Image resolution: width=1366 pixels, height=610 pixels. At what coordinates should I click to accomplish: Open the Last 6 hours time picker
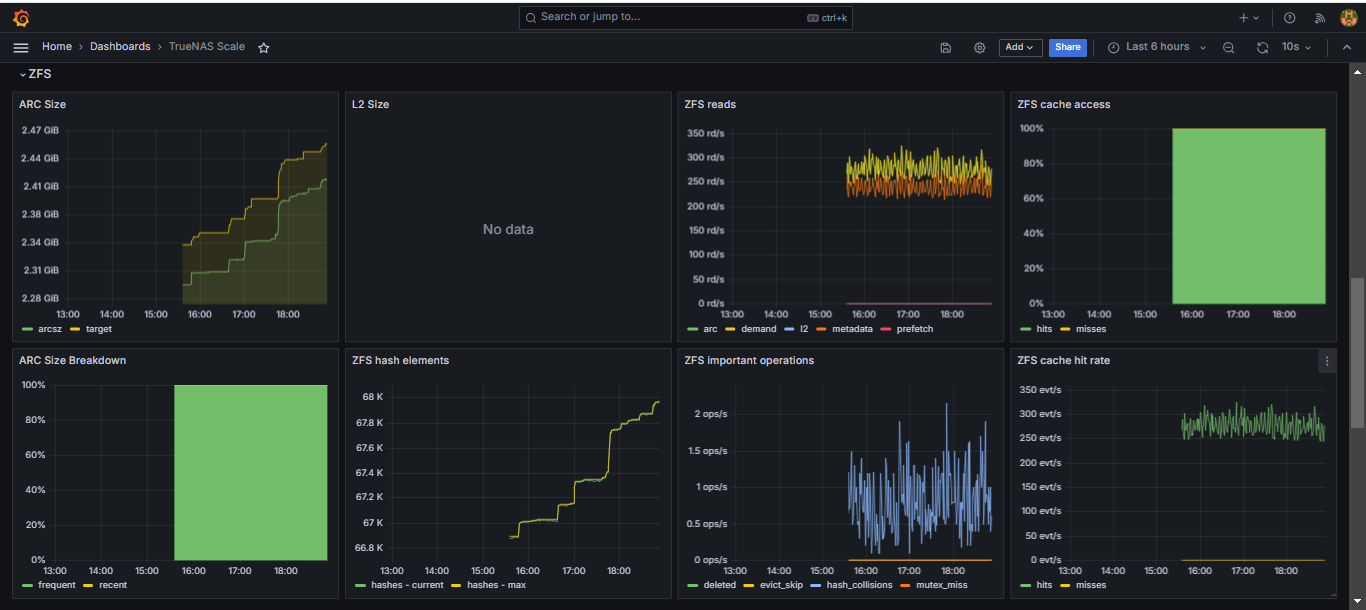pos(1157,47)
